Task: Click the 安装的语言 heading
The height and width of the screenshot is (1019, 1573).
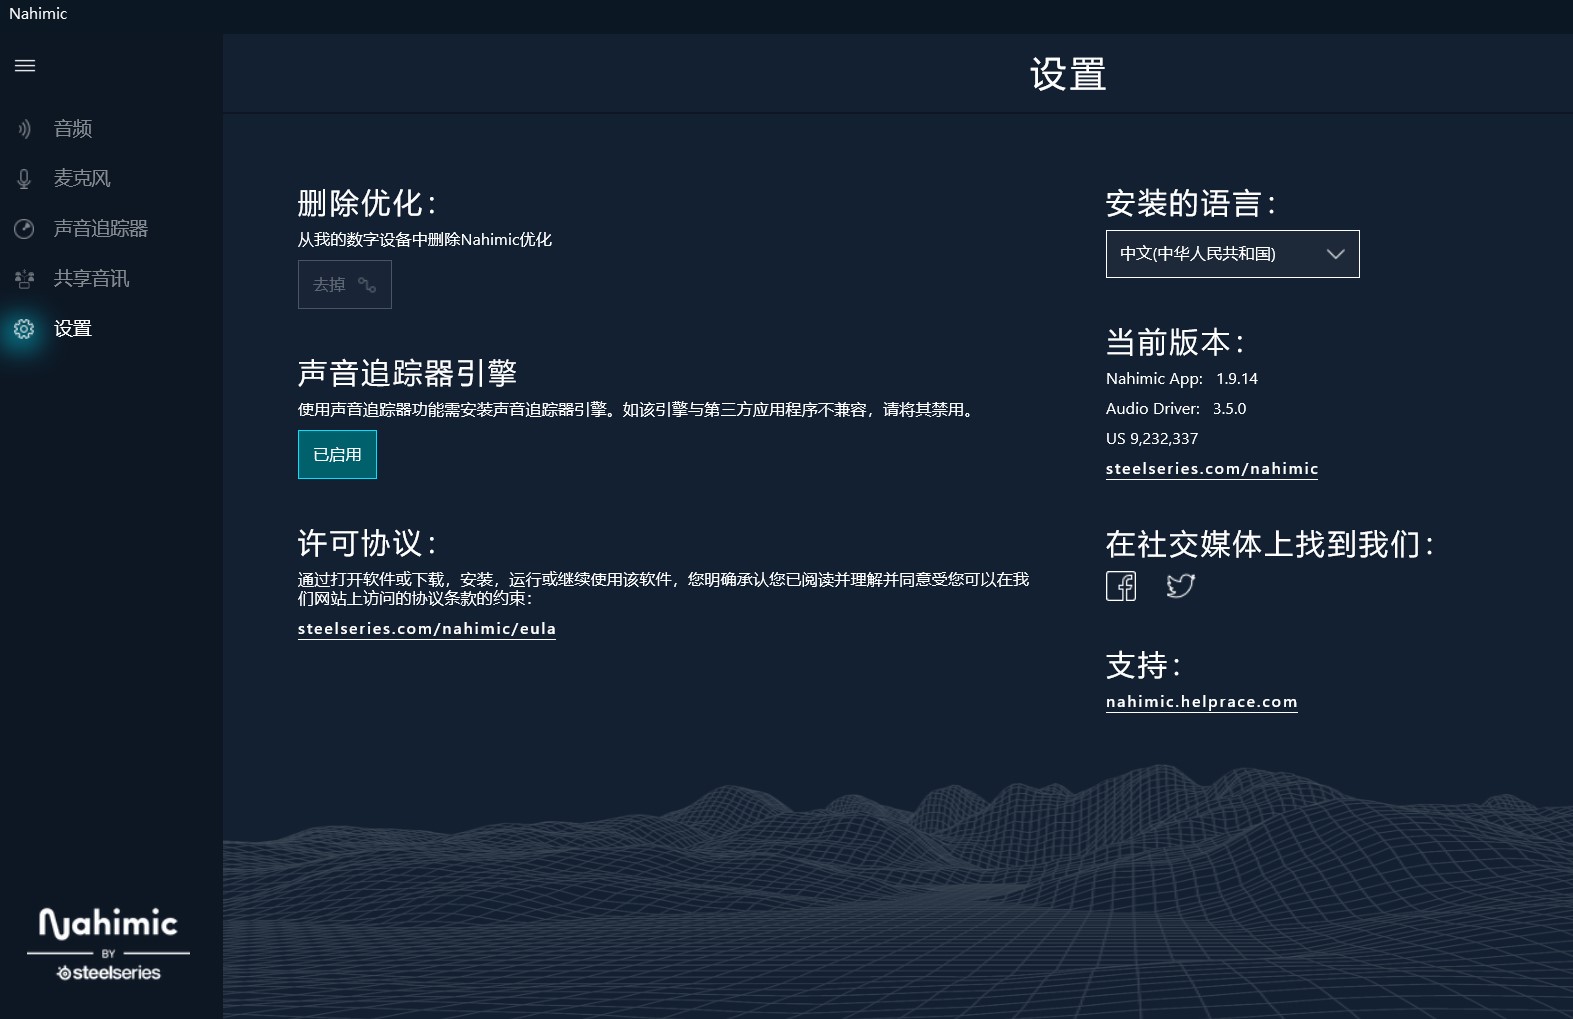Action: tap(1191, 204)
